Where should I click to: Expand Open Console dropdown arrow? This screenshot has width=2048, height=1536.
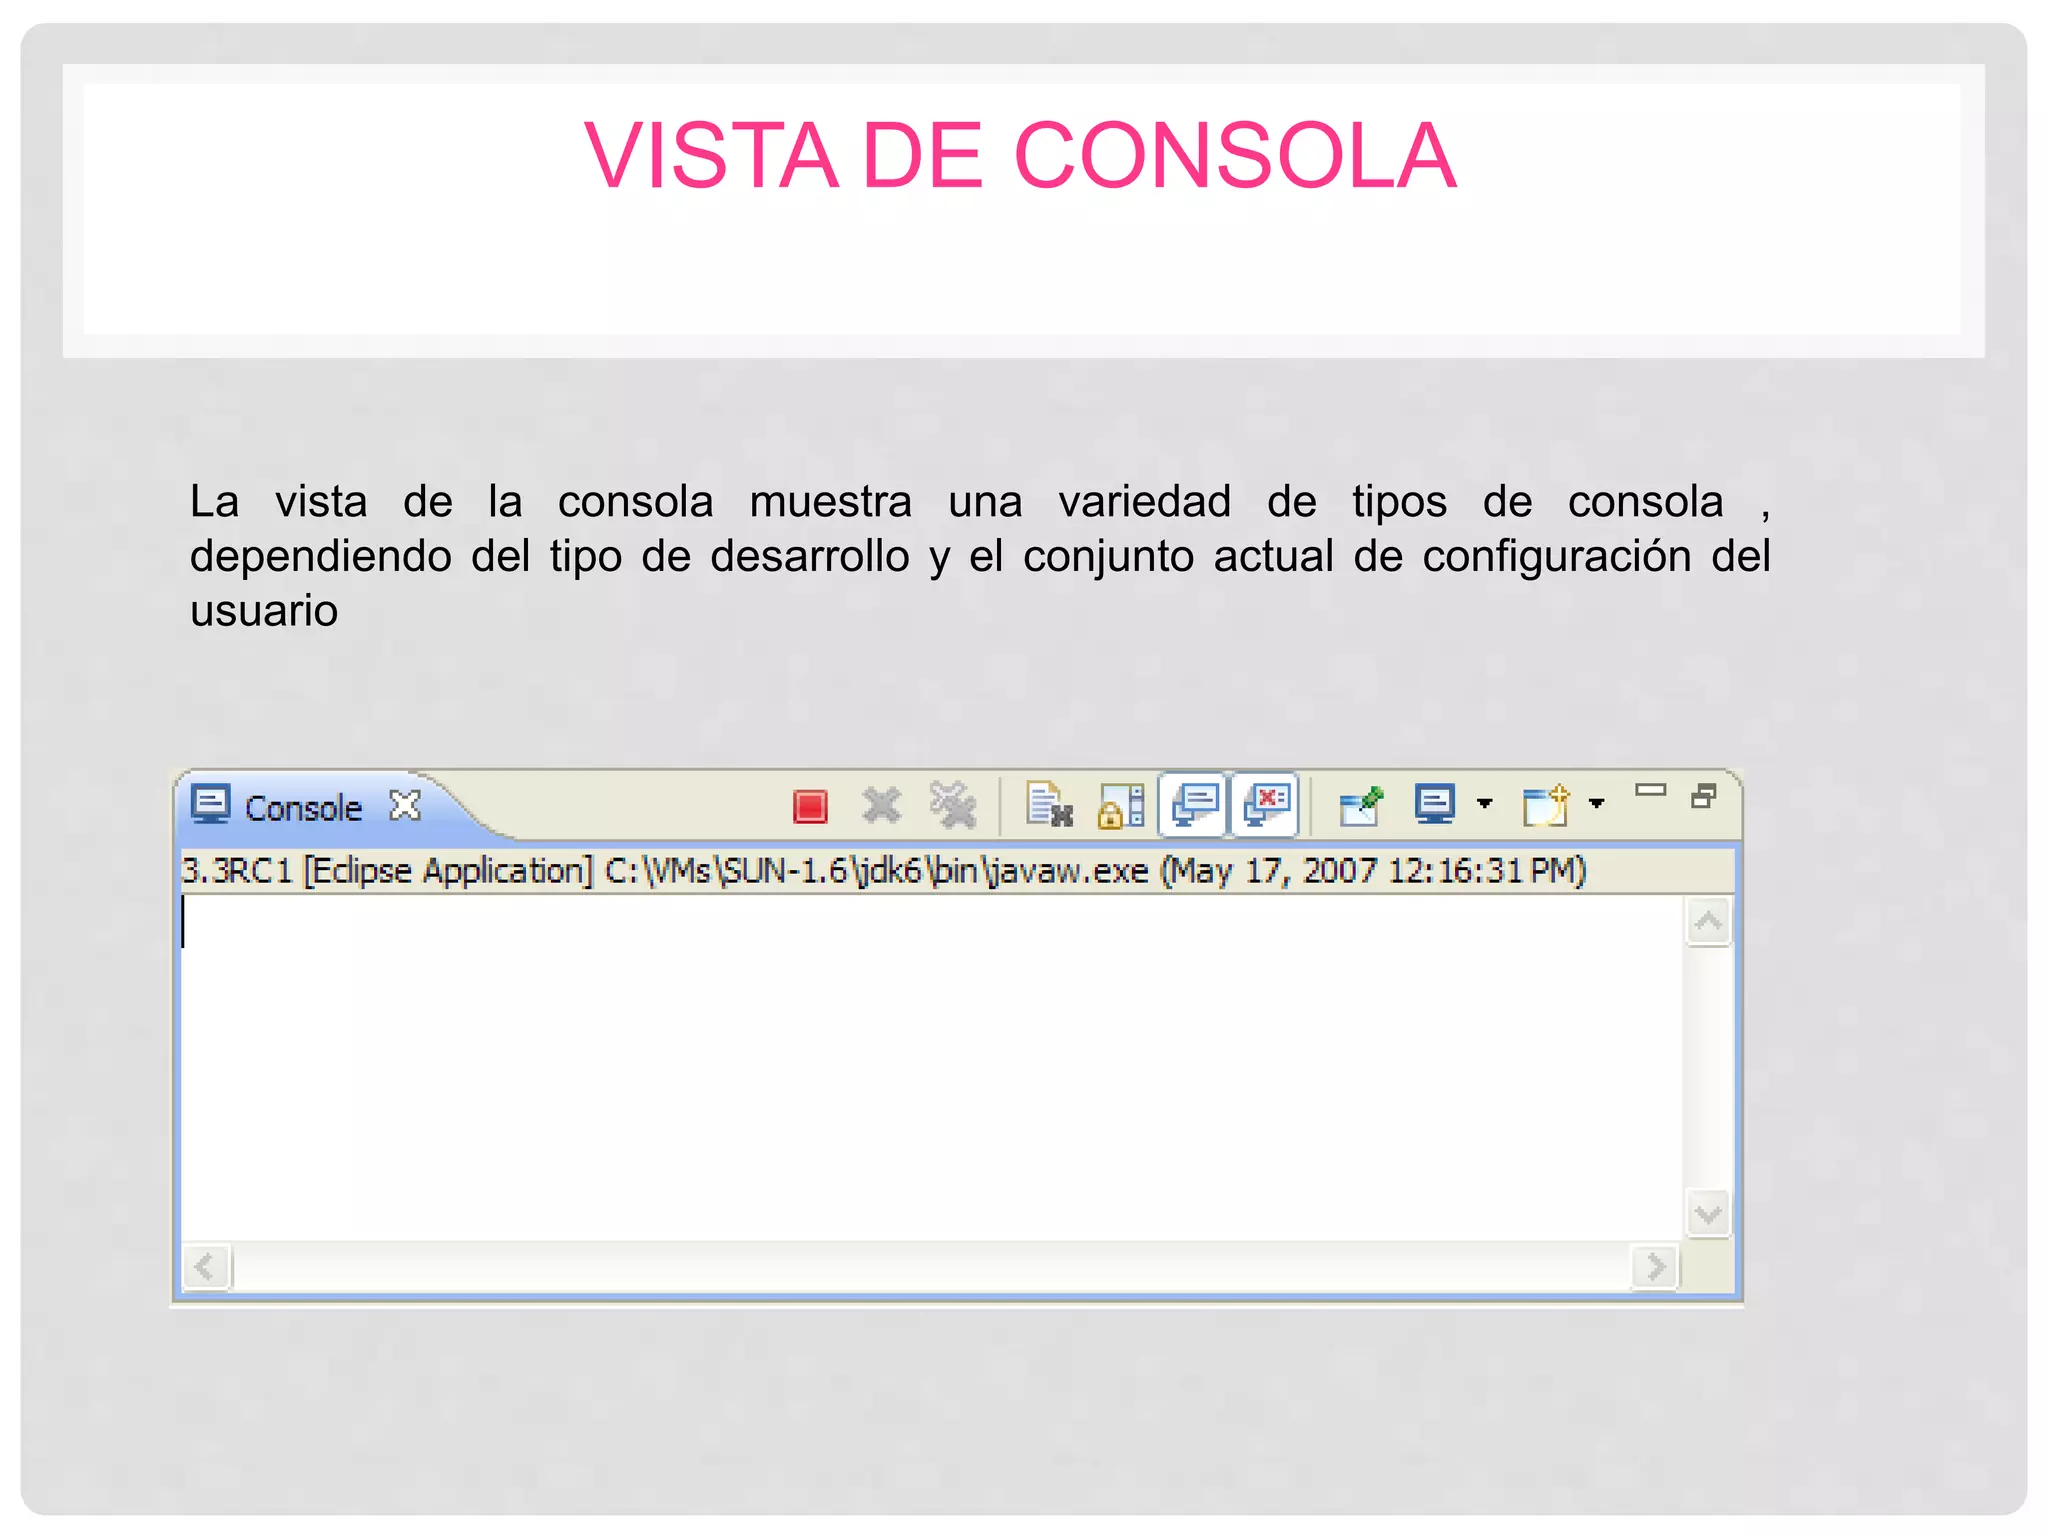1597,804
